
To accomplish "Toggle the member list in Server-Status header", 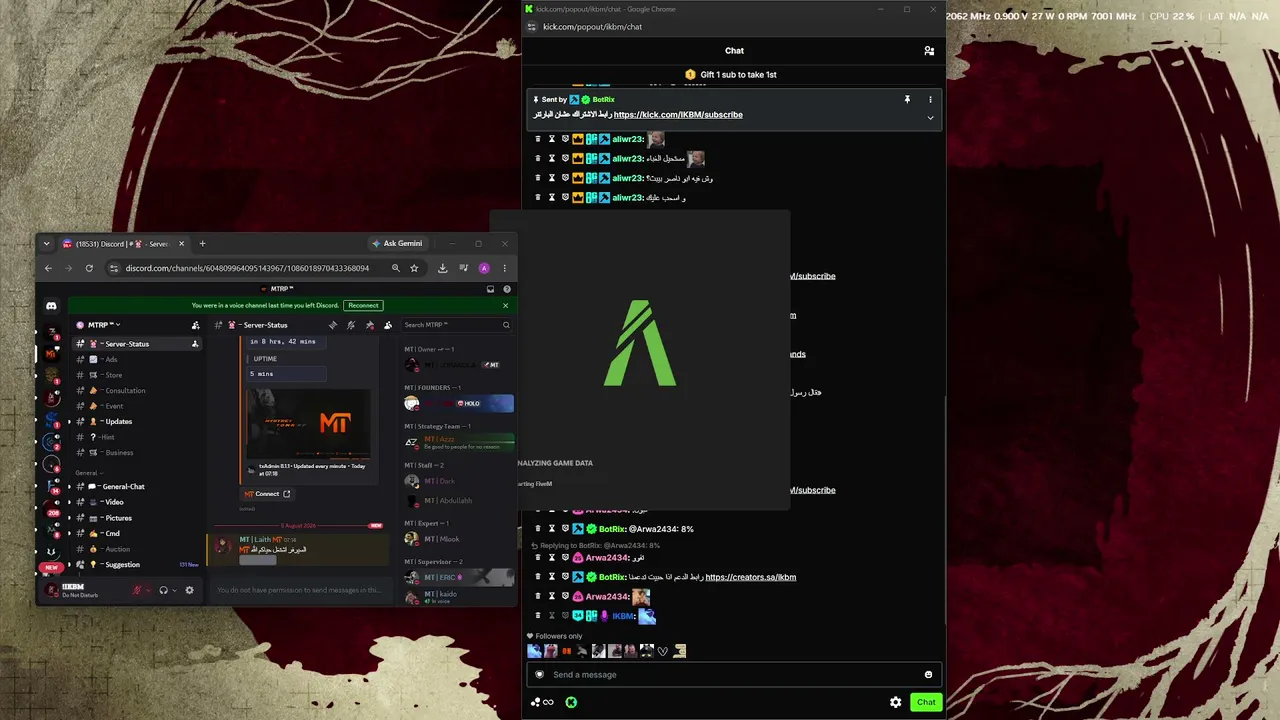I will pos(388,325).
